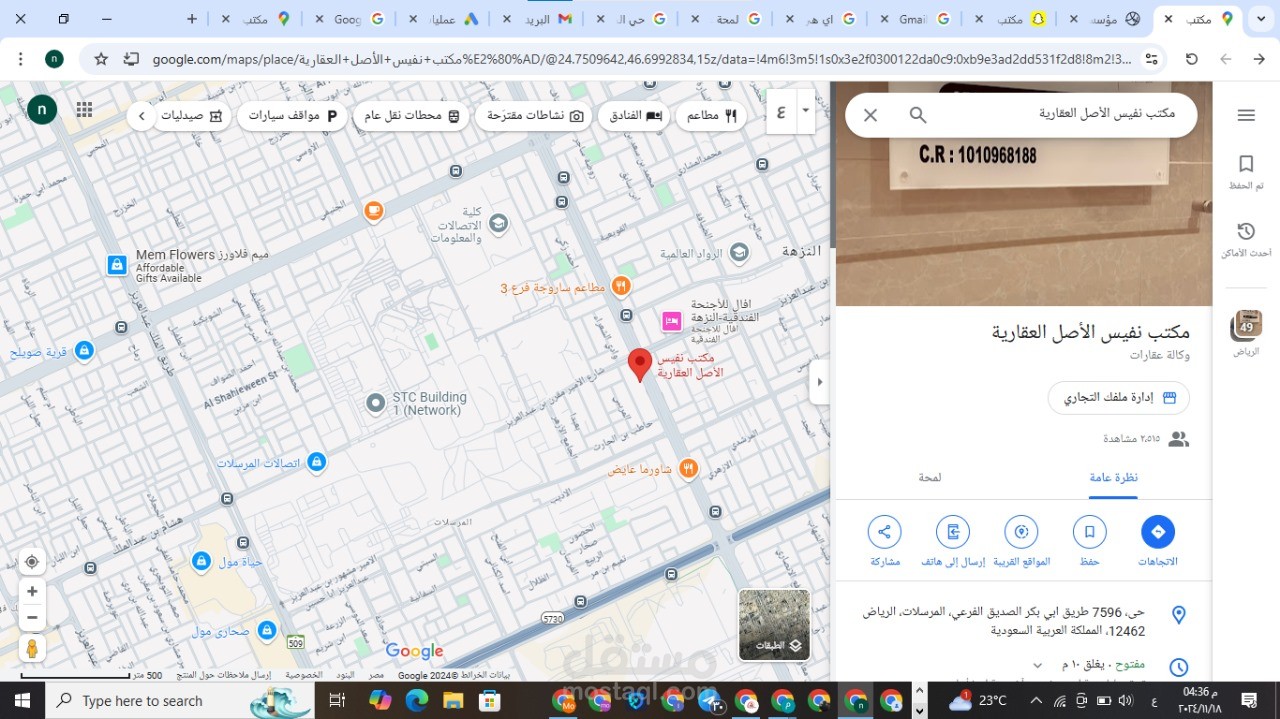Filter map by Parking (مواقف سيارات) chip

(x=294, y=116)
